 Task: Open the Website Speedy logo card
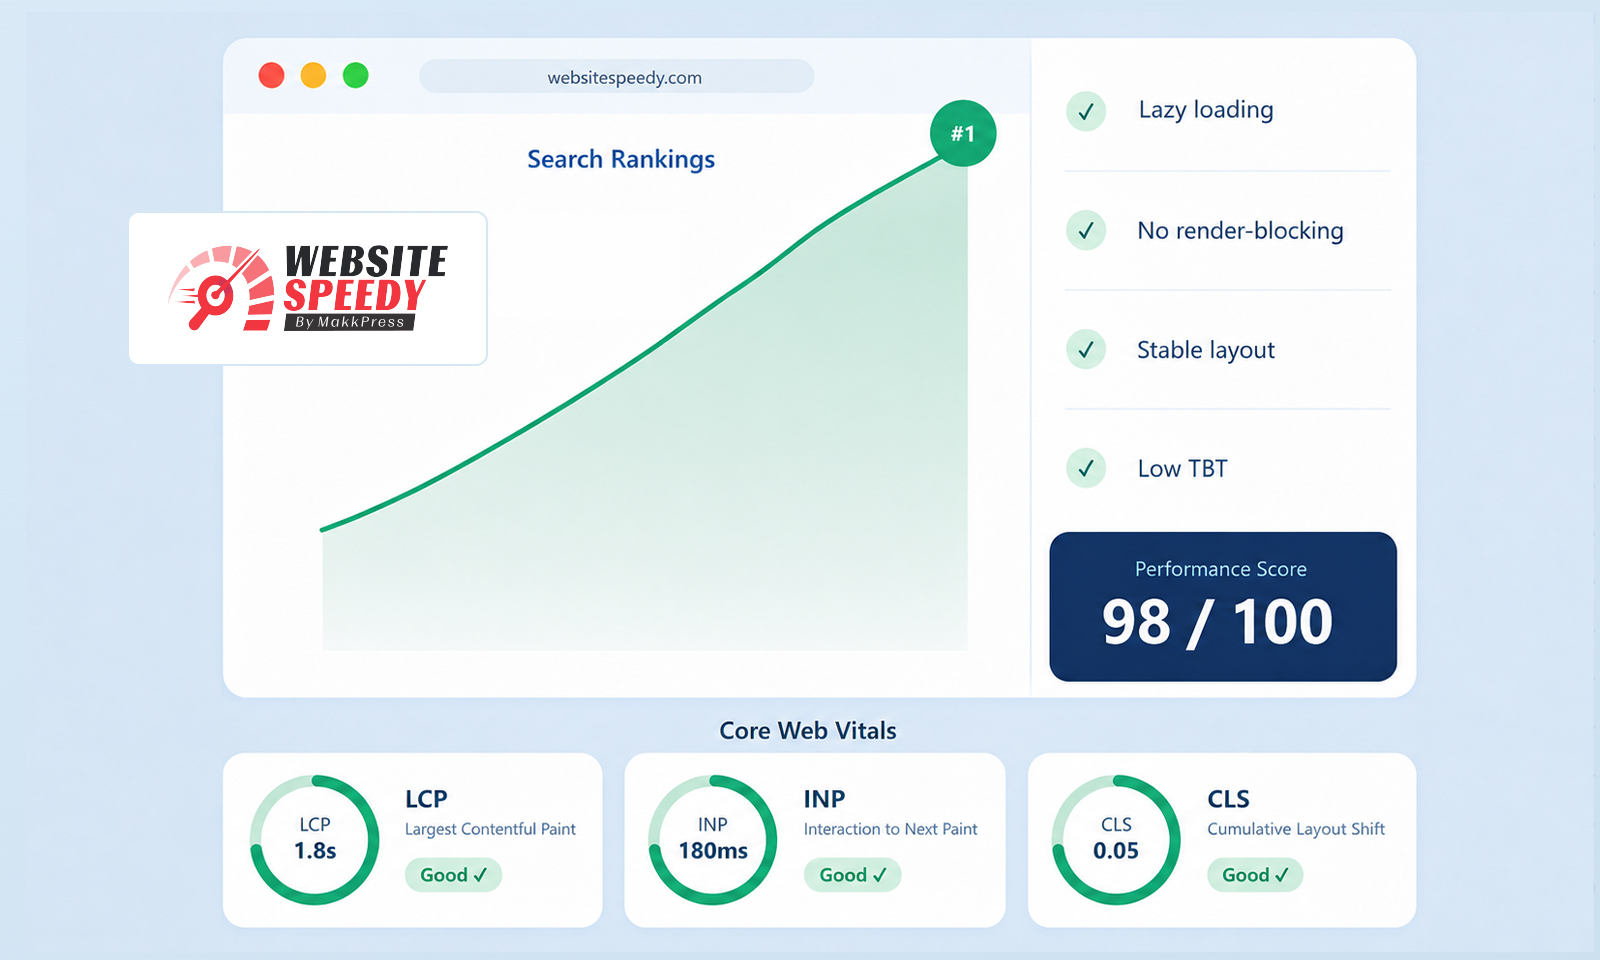(308, 288)
